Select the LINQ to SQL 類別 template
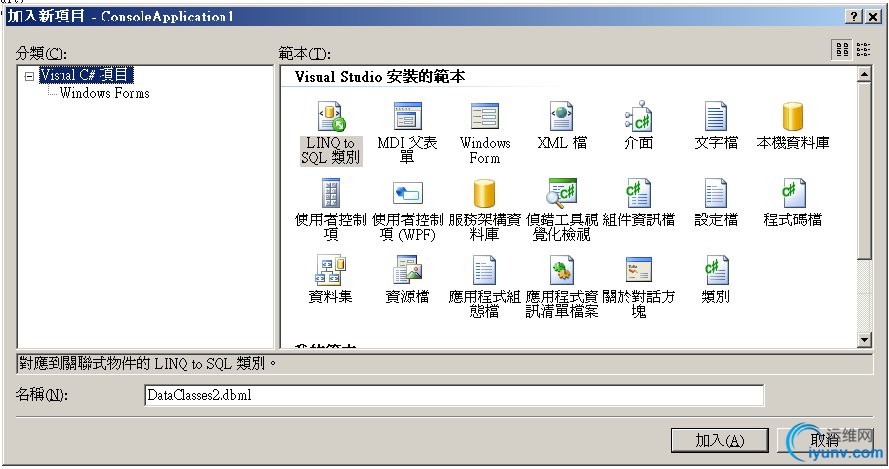This screenshot has width=889, height=469. (331, 134)
